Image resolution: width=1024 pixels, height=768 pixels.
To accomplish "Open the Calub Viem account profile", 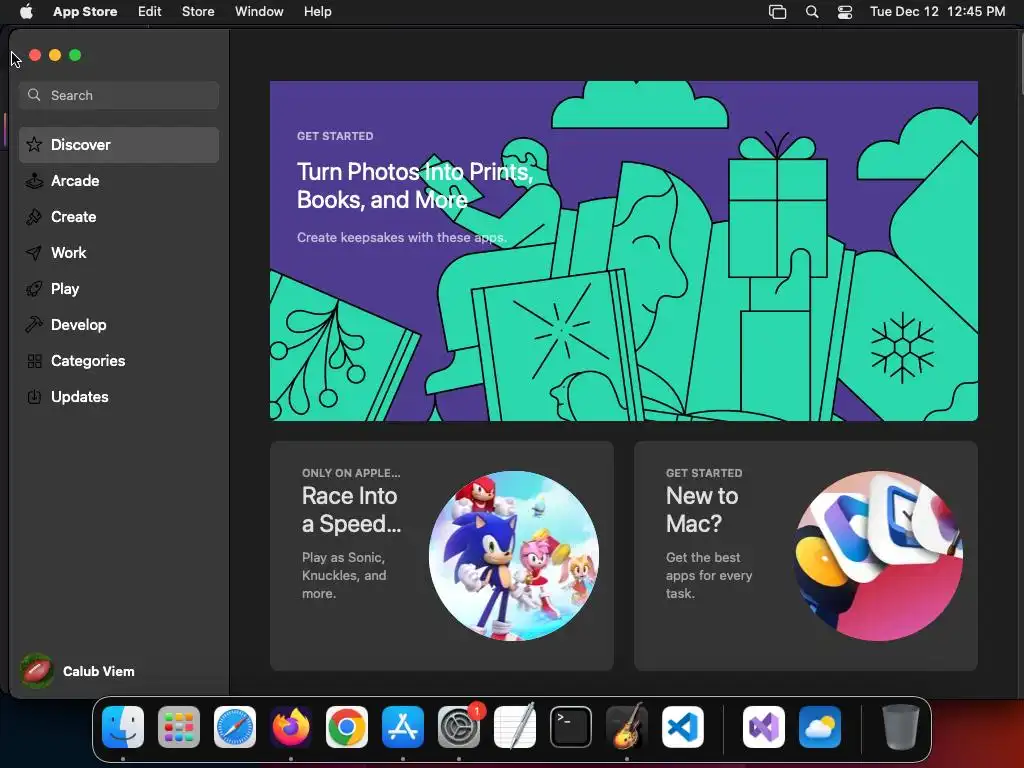I will click(x=78, y=671).
